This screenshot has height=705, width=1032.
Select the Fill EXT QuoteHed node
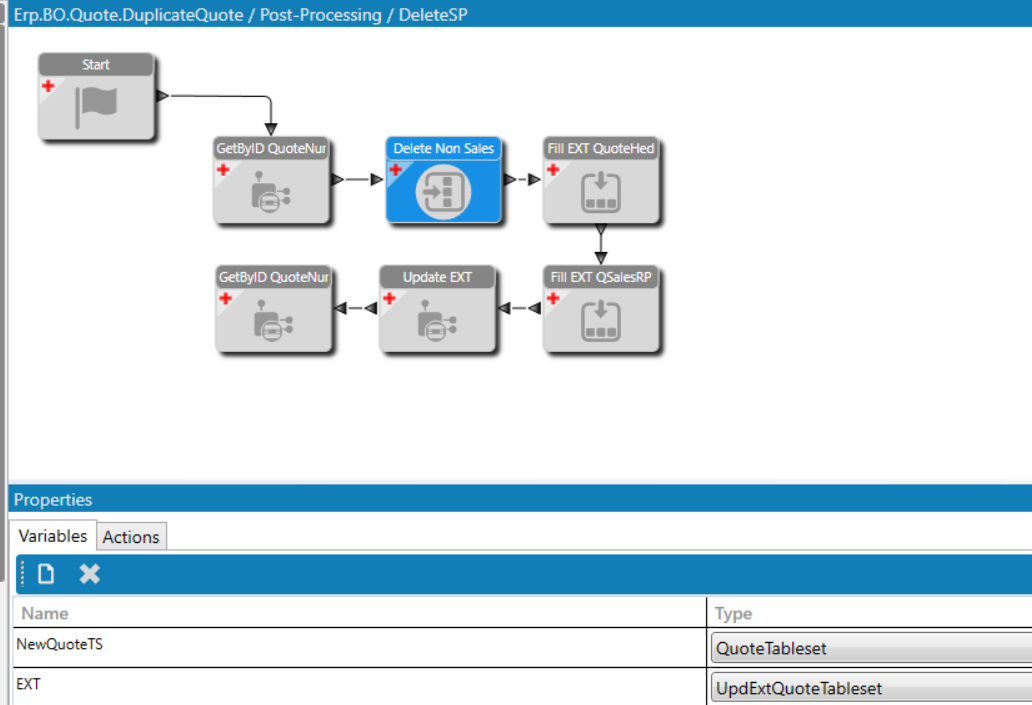pyautogui.click(x=601, y=180)
